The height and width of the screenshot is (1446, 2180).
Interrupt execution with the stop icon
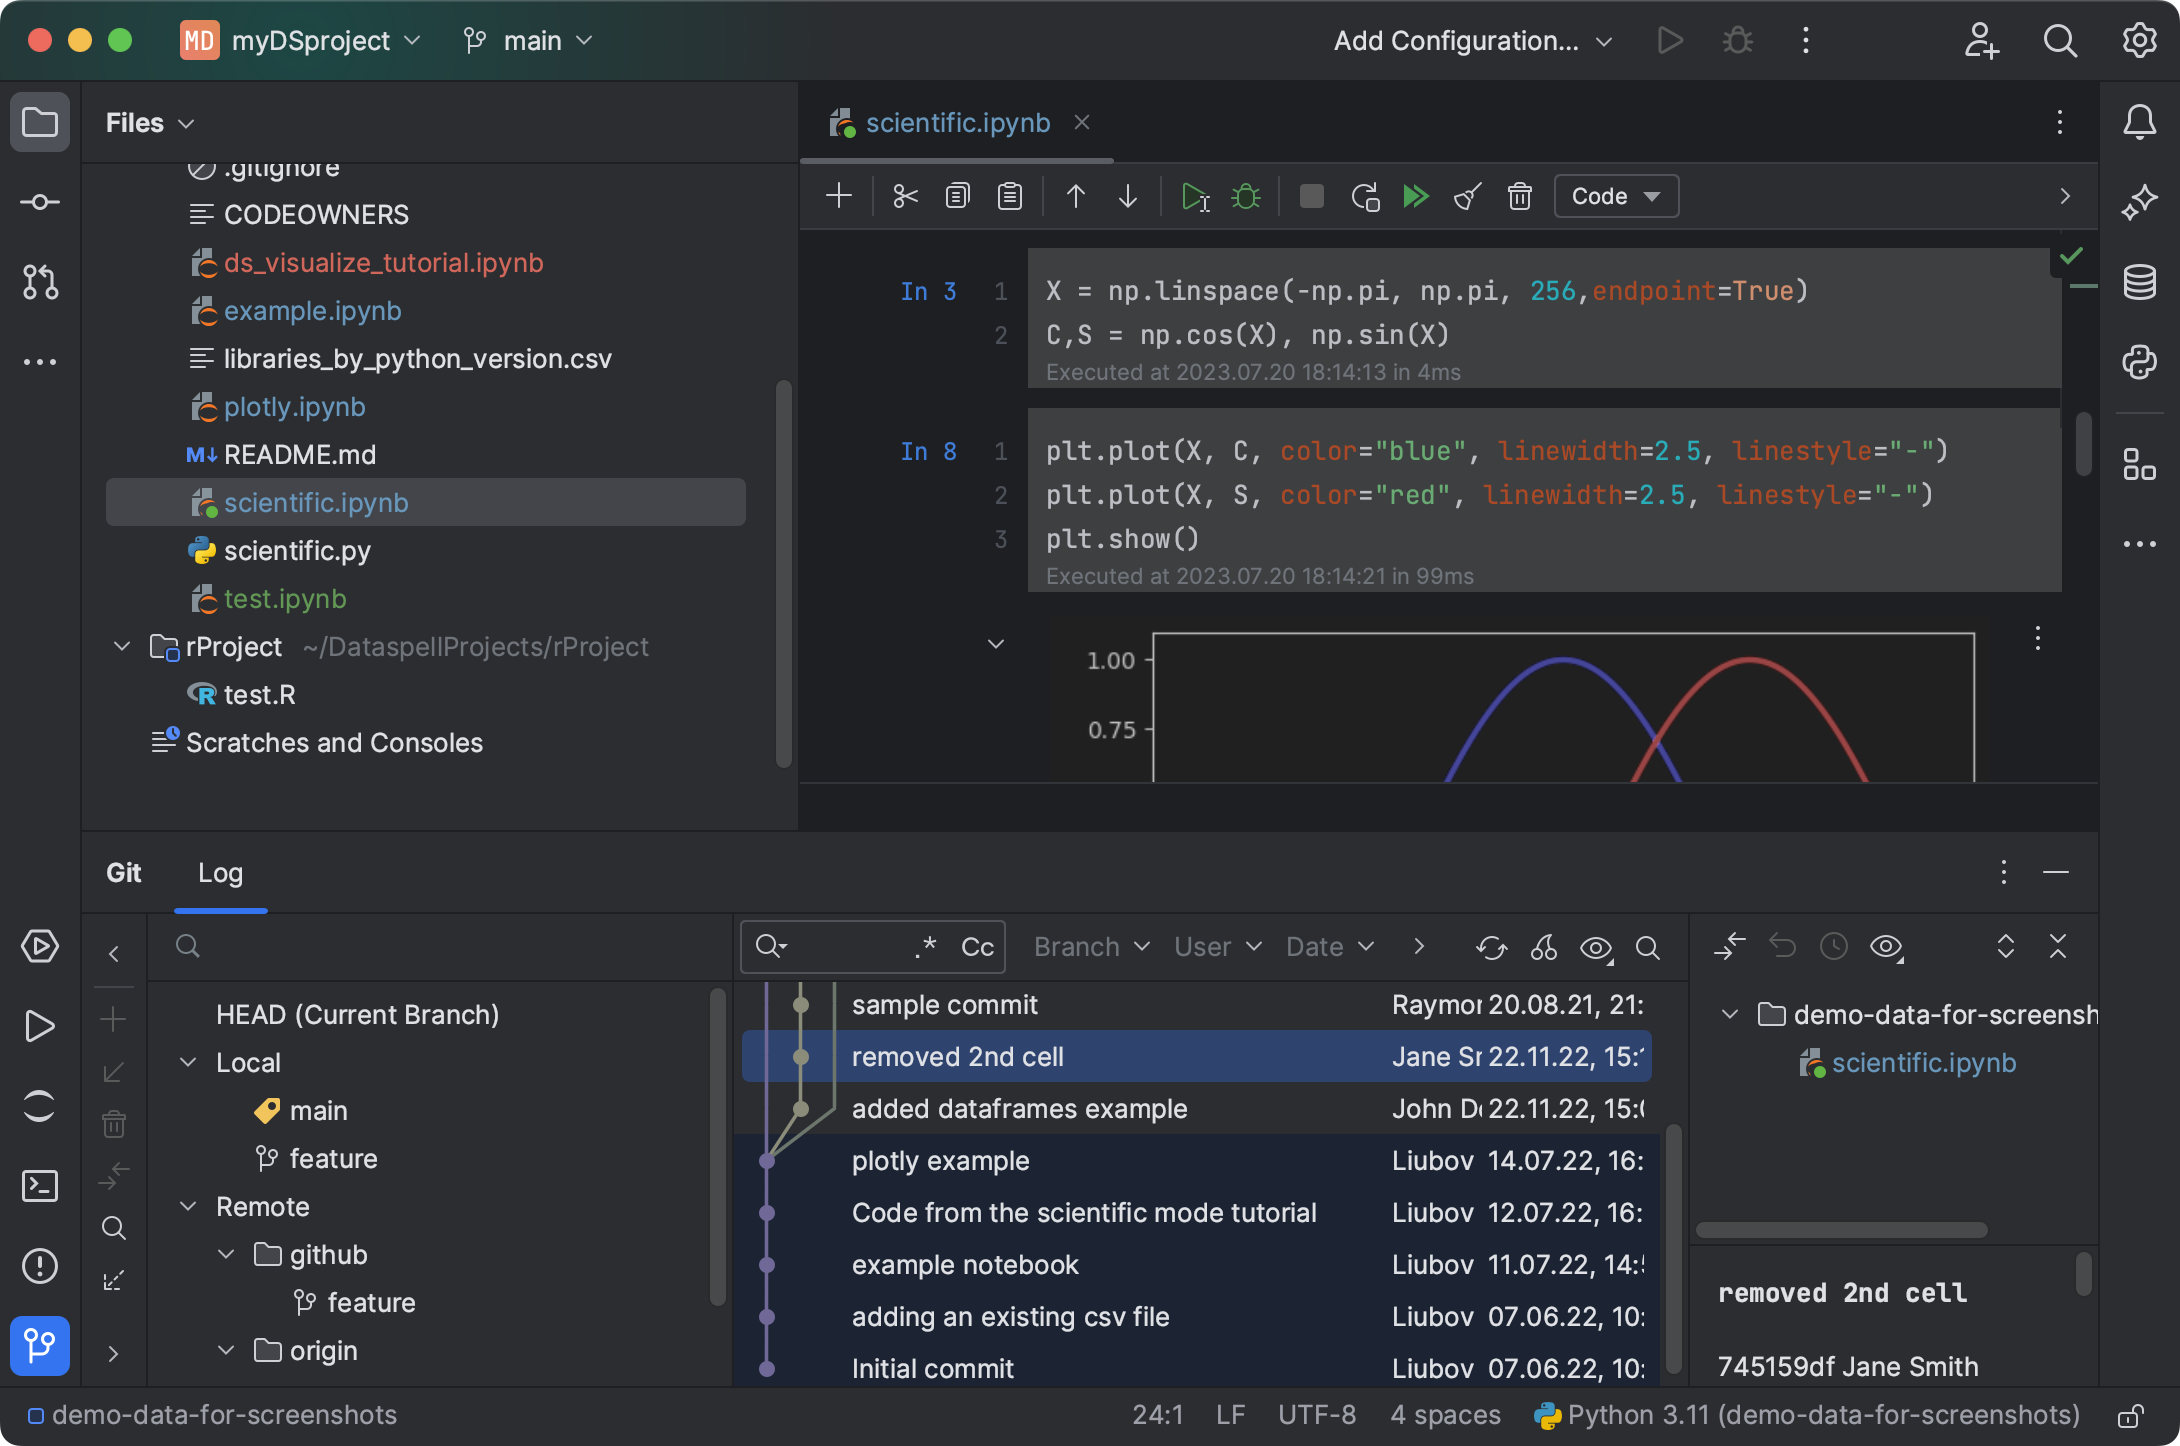pyautogui.click(x=1312, y=196)
